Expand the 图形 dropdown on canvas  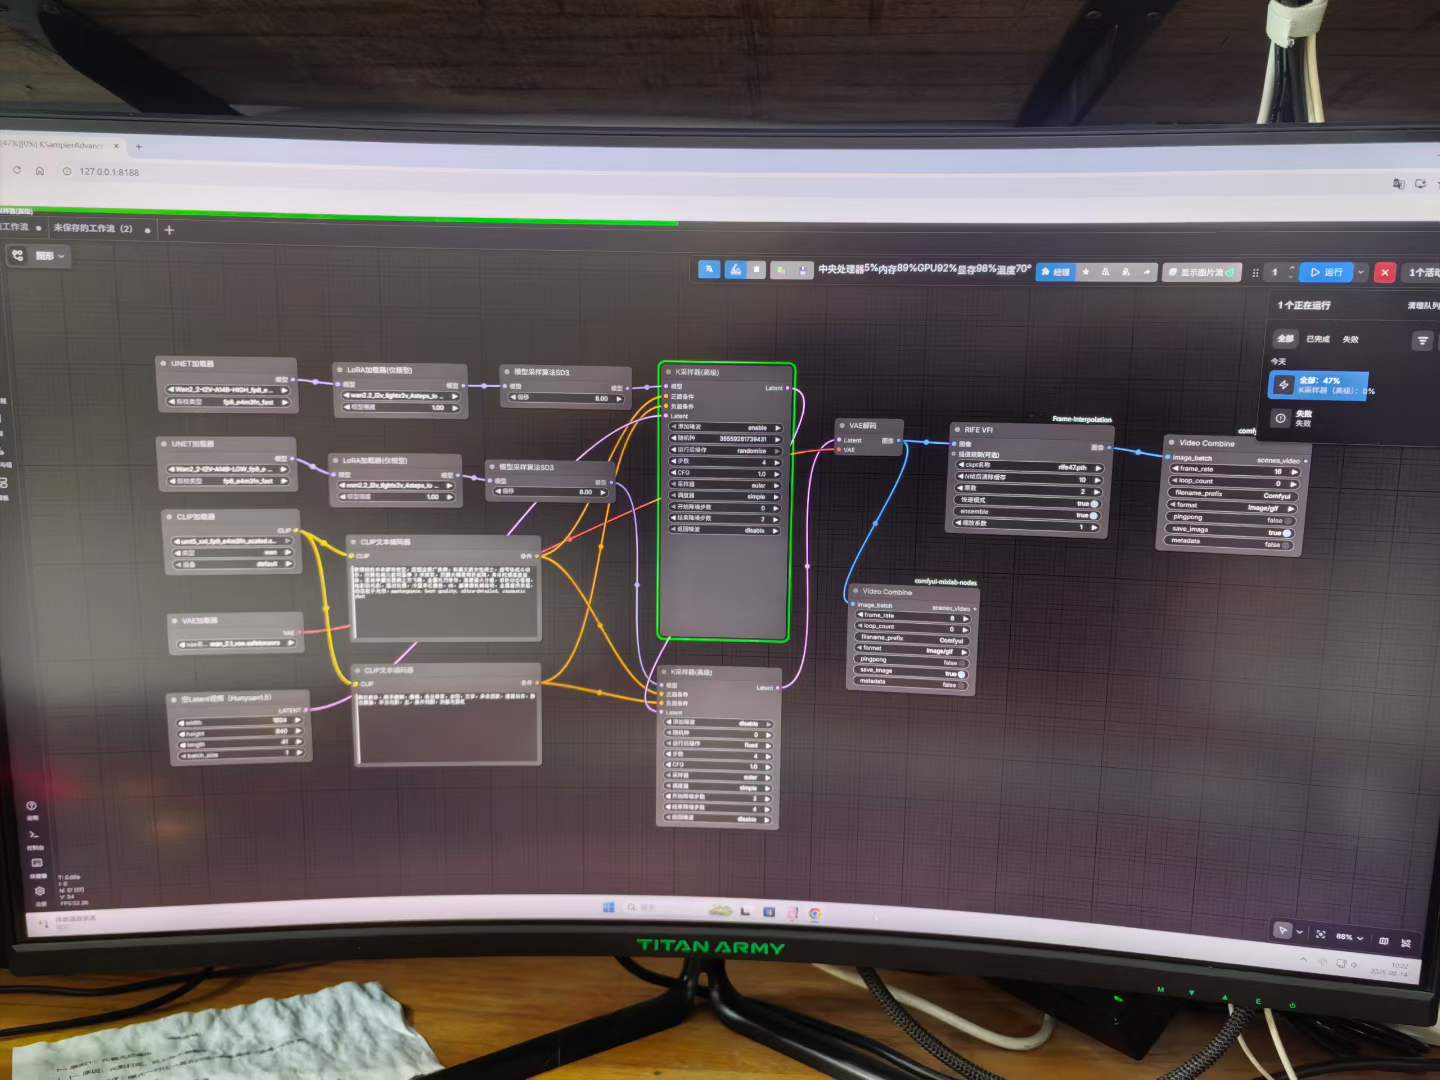50,256
